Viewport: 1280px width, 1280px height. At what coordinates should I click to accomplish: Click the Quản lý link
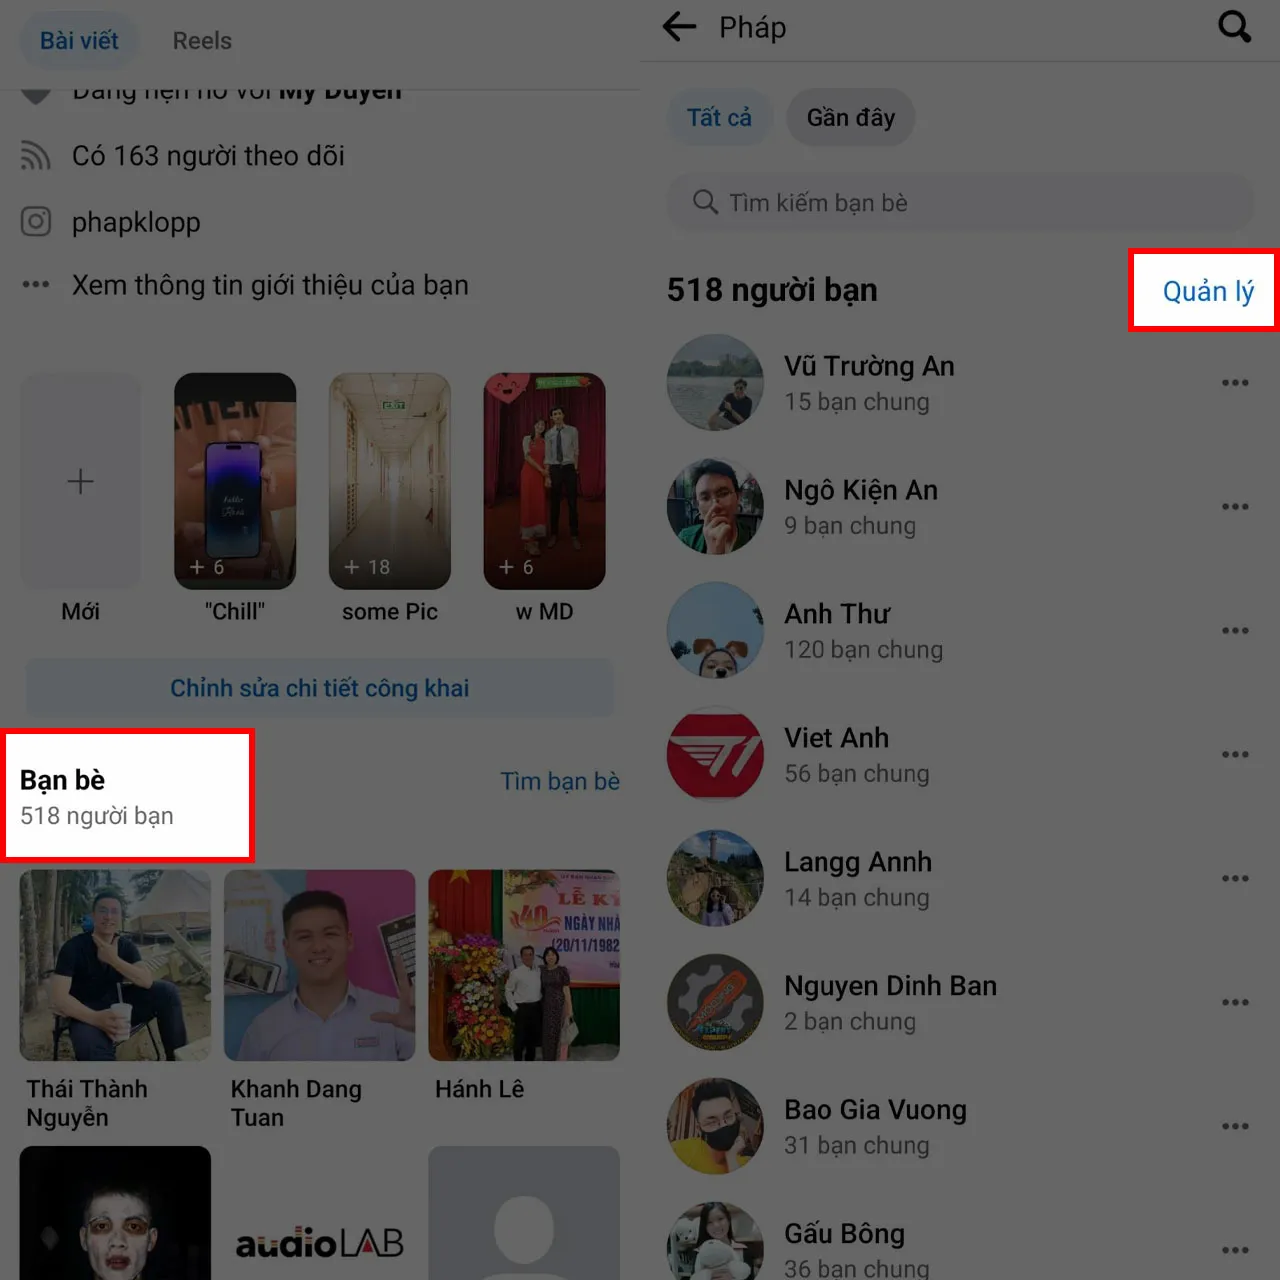tap(1207, 291)
